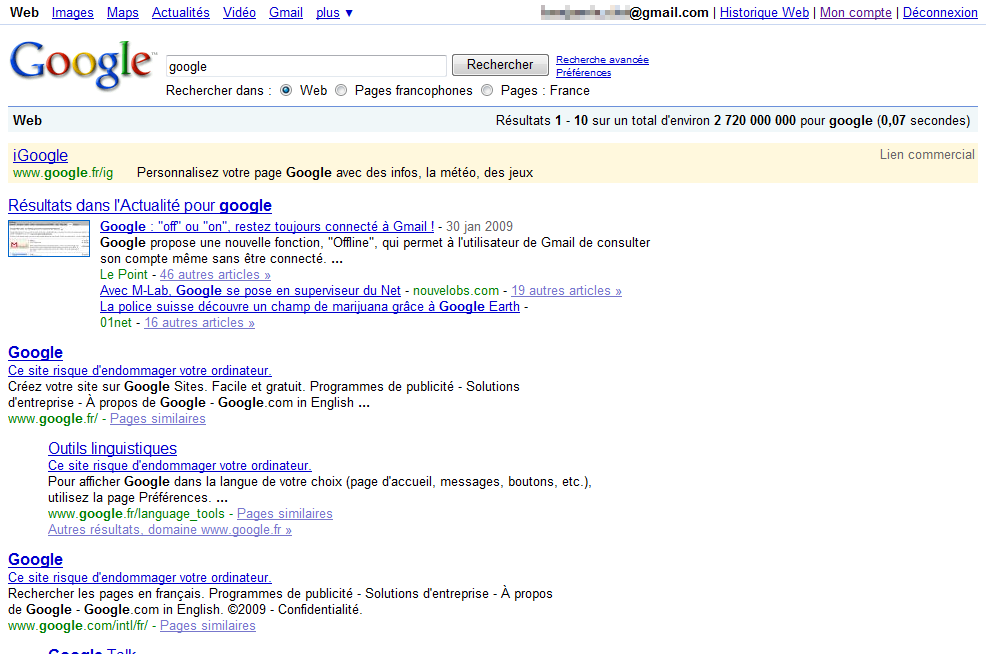Expand Autres résultats, domaine www.google.fr

coord(170,530)
